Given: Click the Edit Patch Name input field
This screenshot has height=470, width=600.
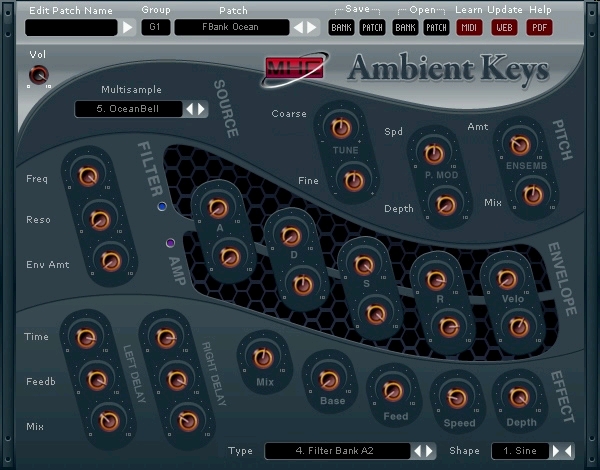Looking at the screenshot, I should click(71, 27).
